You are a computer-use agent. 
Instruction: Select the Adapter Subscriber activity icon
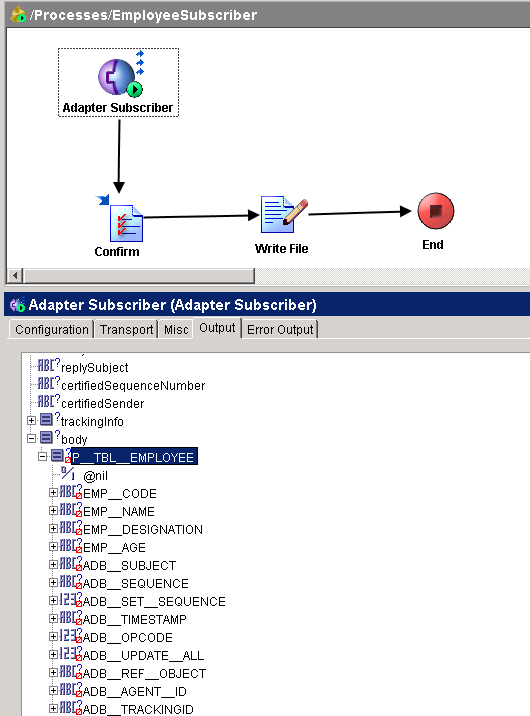[120, 77]
